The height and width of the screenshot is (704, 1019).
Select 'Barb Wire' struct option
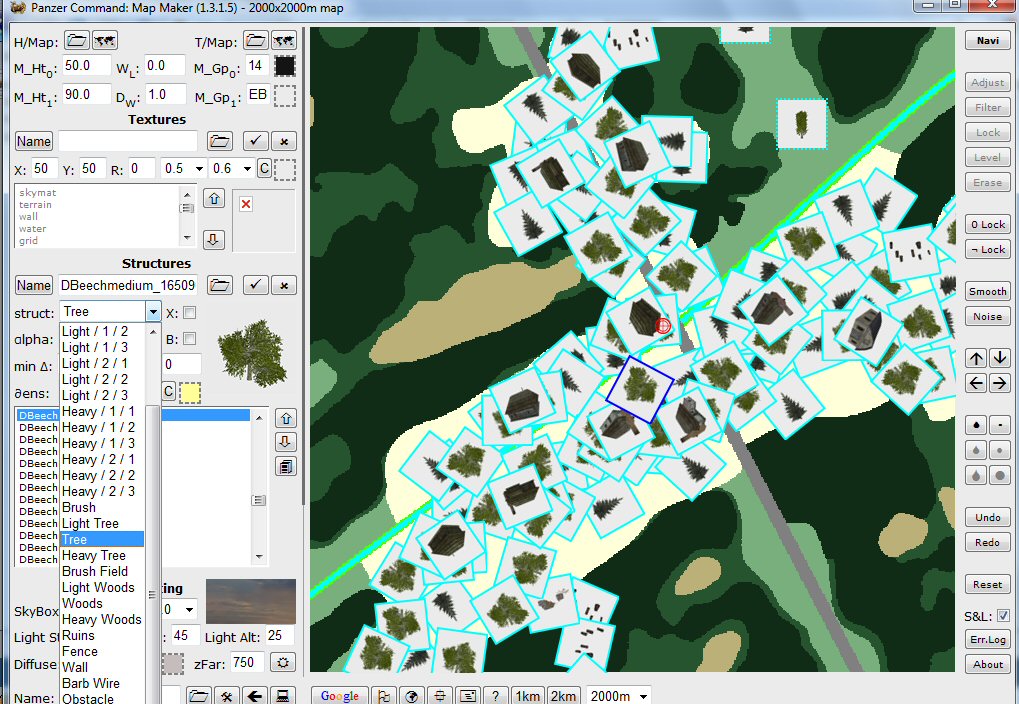(x=91, y=683)
